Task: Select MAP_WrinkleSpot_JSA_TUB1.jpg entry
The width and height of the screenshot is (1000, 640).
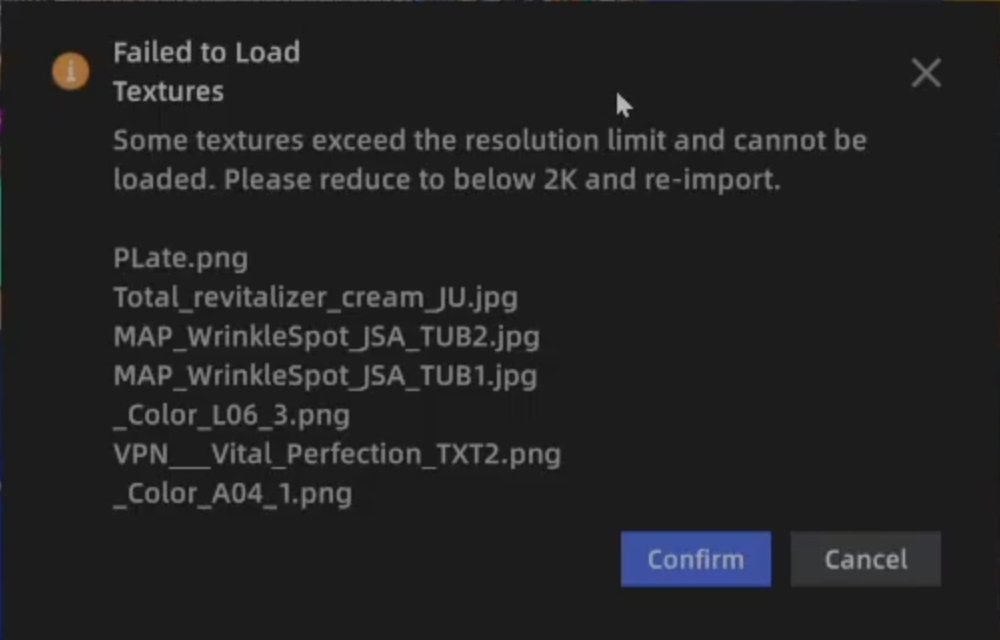Action: coord(325,376)
